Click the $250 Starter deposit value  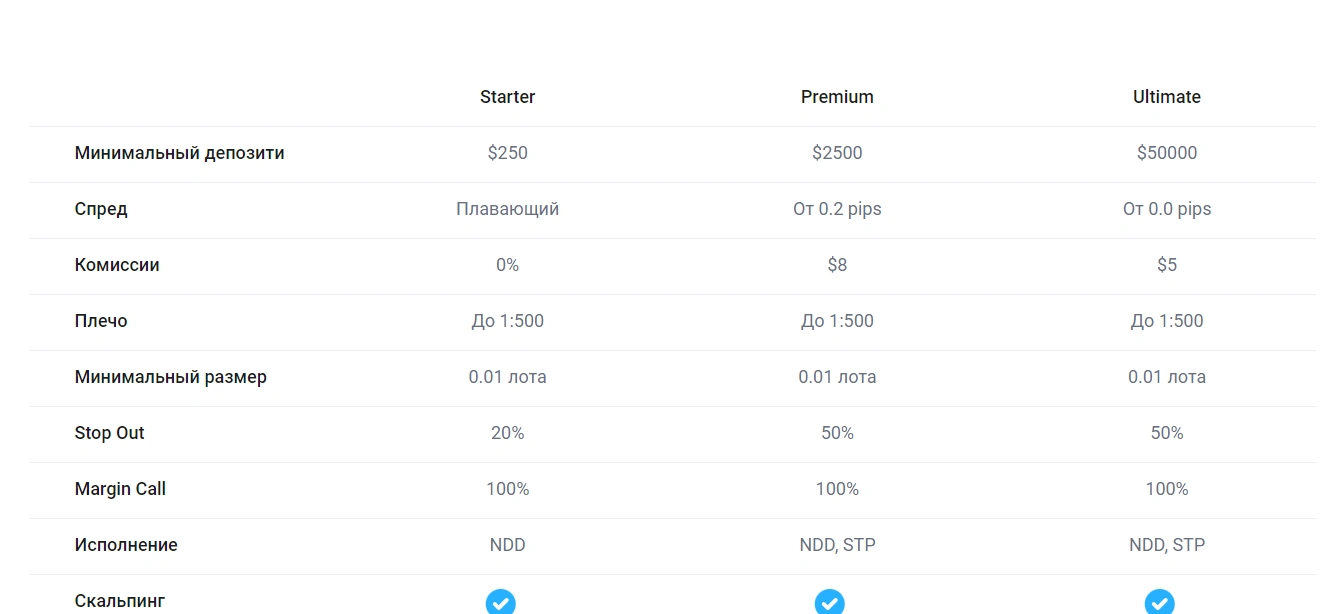(x=507, y=153)
